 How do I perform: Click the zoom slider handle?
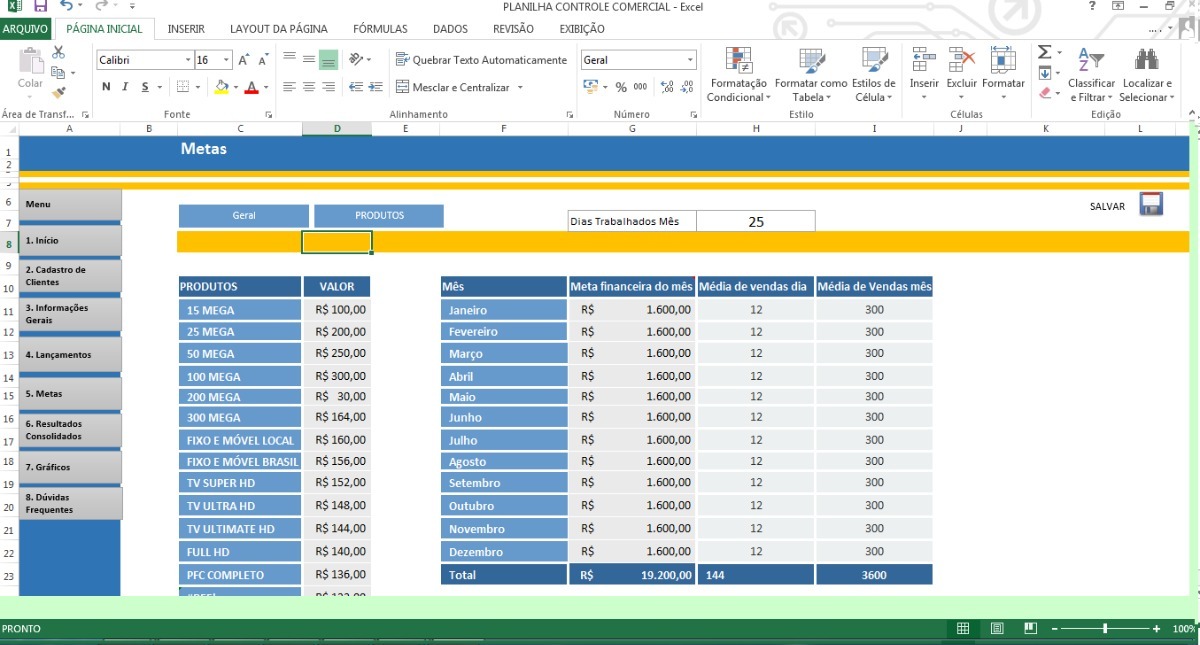(x=1105, y=628)
